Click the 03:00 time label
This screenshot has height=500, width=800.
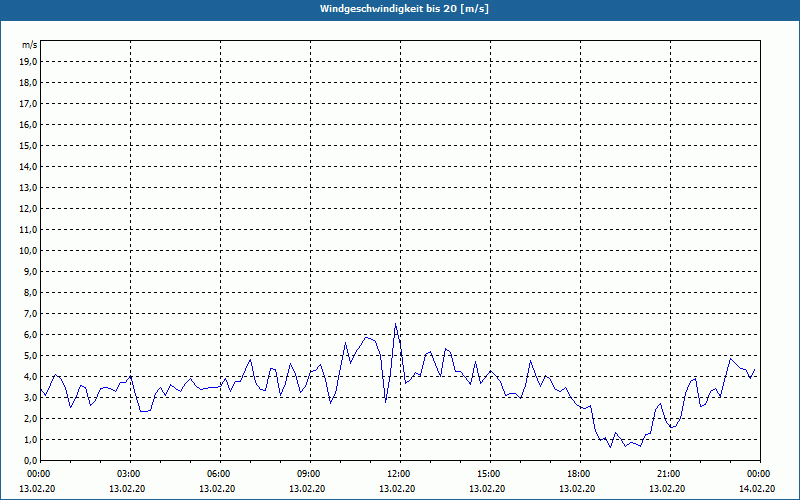(131, 474)
